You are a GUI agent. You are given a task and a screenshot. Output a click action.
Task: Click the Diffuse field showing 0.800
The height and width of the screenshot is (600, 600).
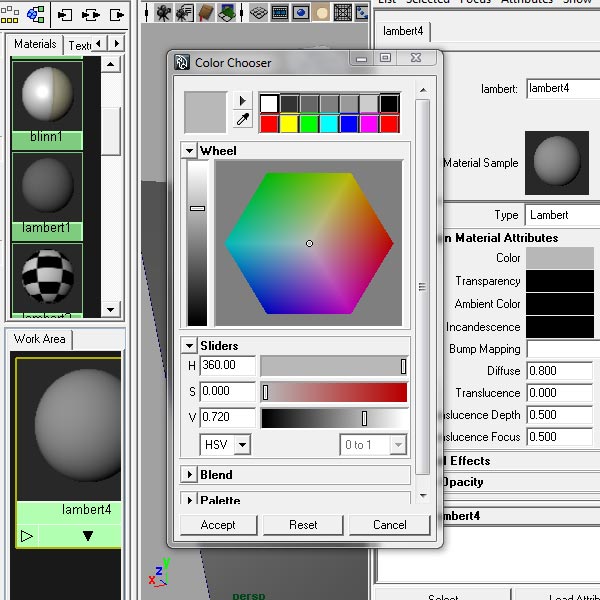[559, 370]
